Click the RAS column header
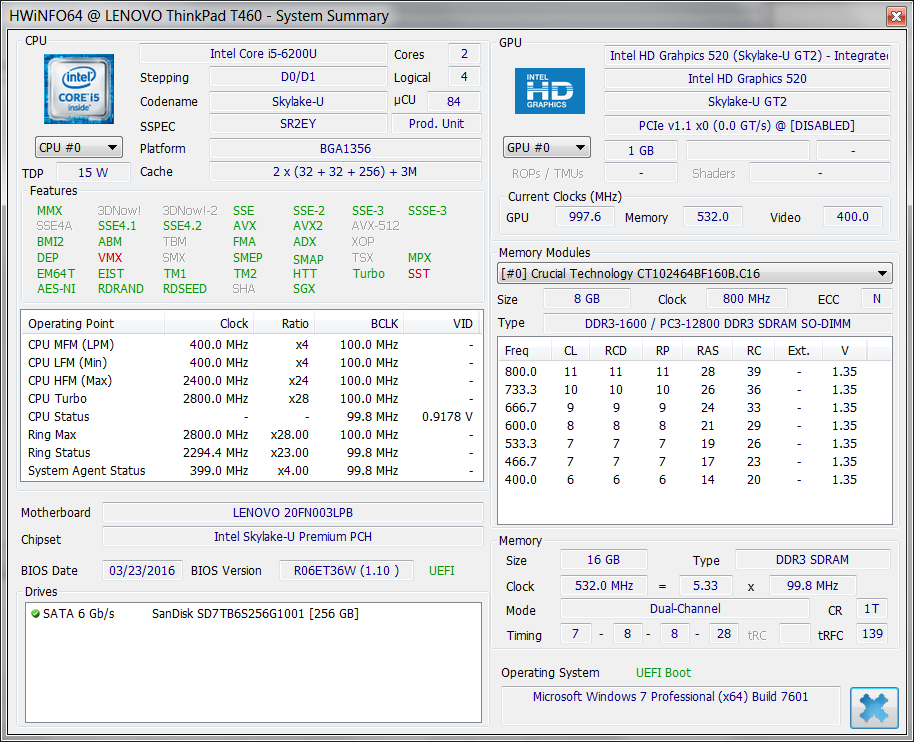 coord(708,350)
